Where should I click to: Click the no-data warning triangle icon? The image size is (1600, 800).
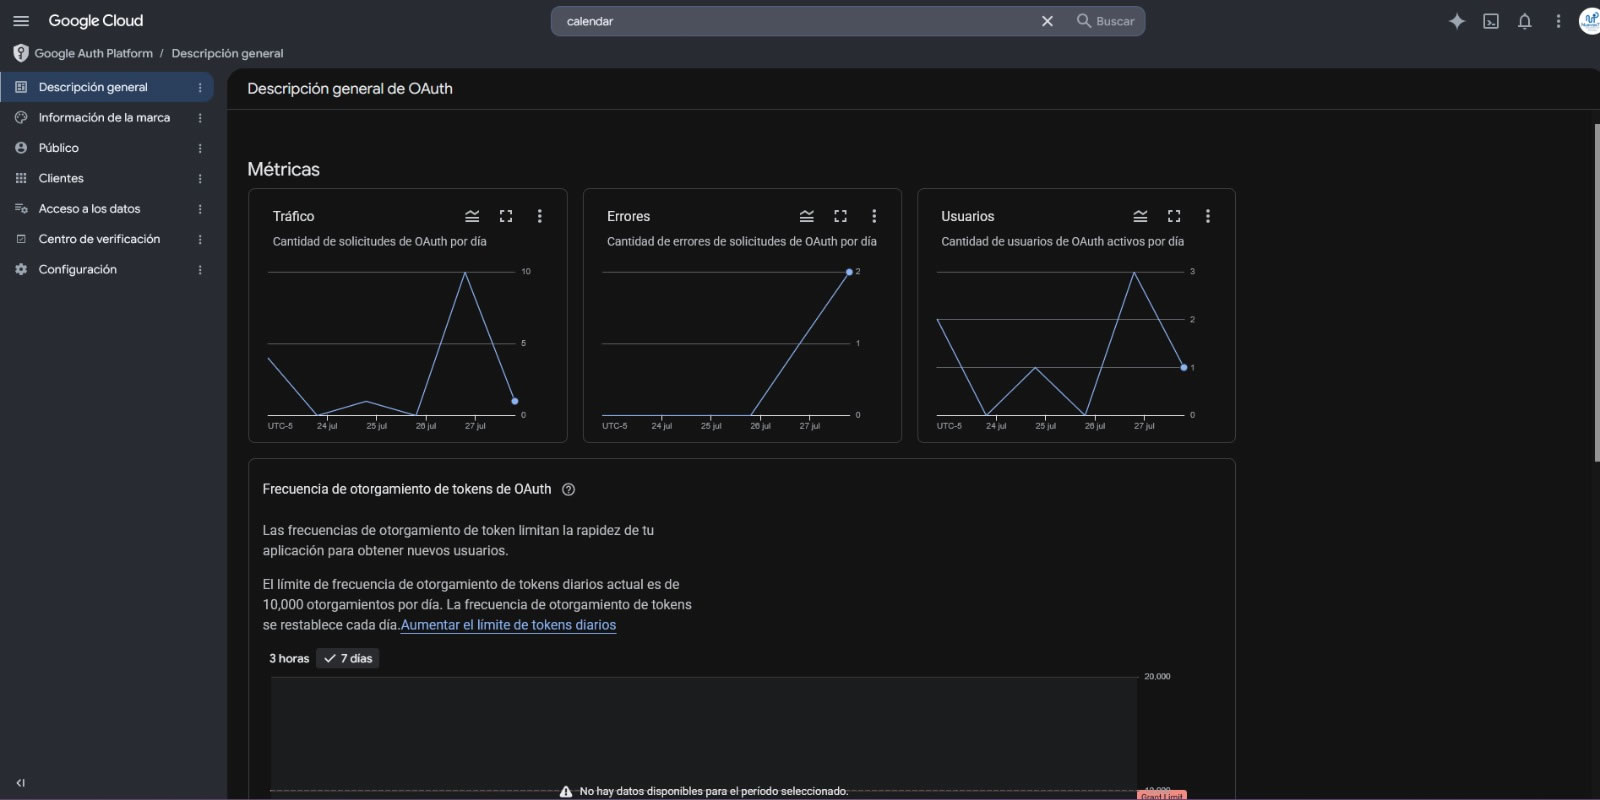click(x=566, y=791)
